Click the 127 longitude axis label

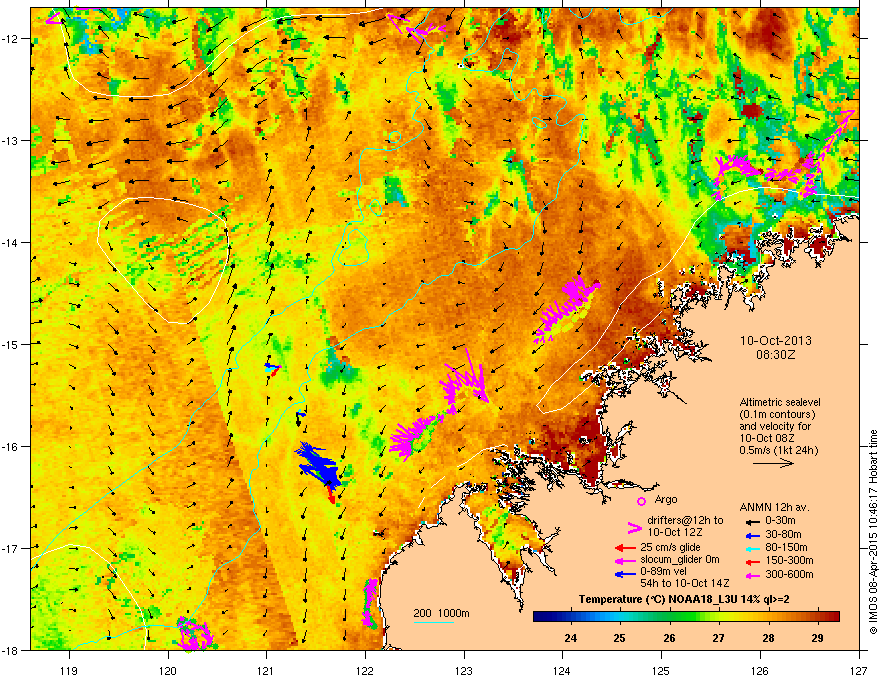click(x=859, y=670)
